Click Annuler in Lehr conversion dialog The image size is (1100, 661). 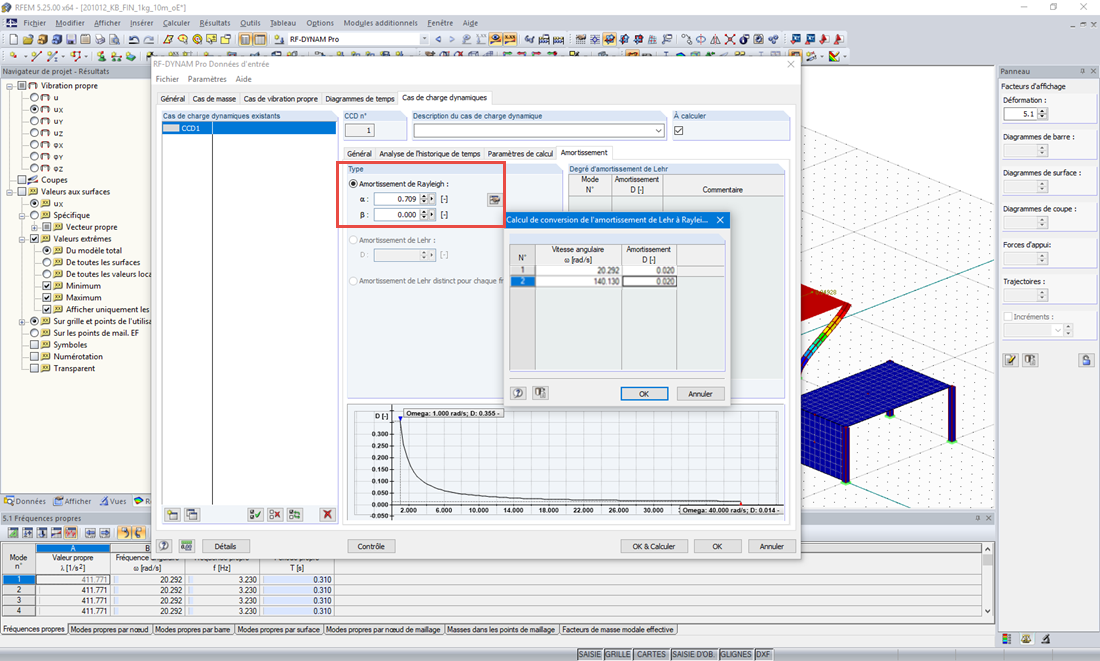click(700, 394)
